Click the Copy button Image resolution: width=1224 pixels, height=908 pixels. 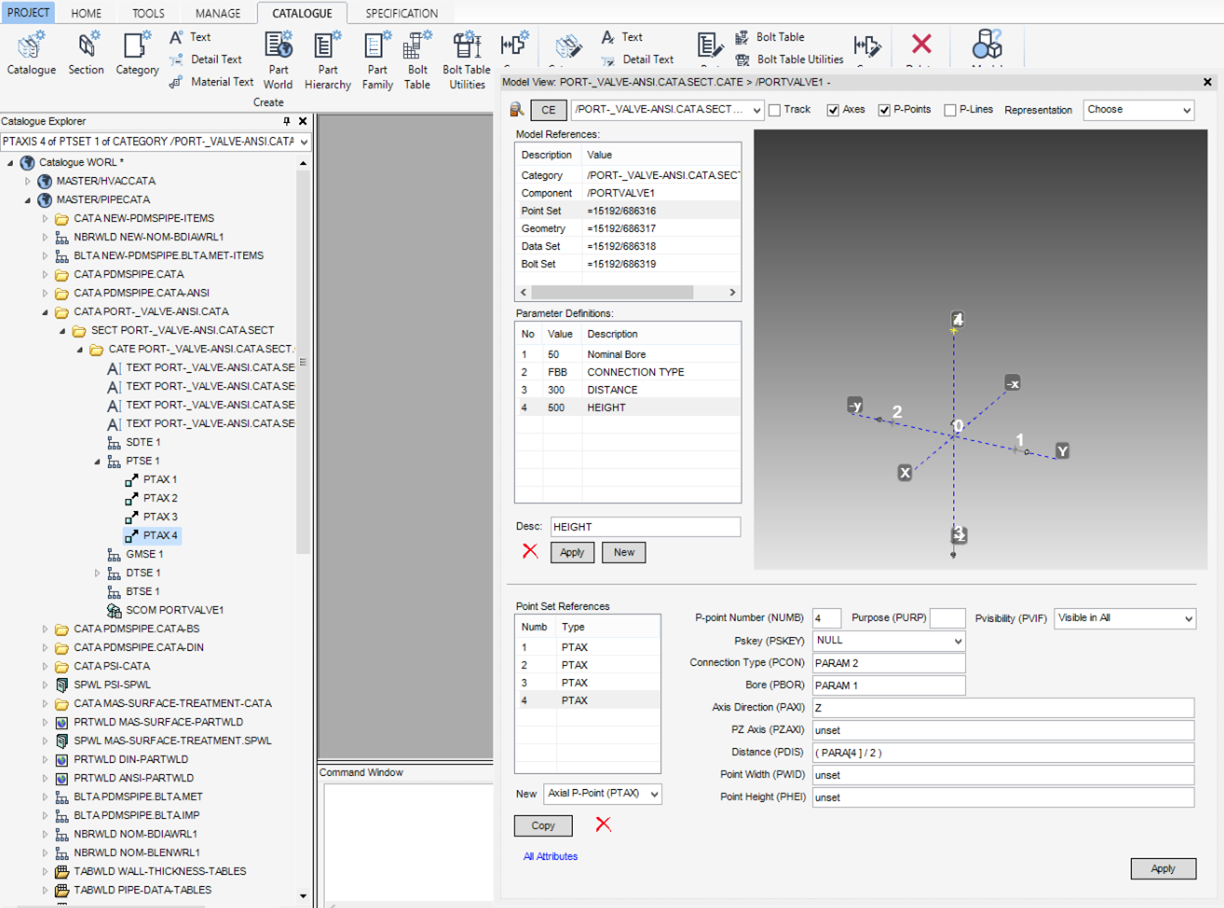pyautogui.click(x=543, y=825)
